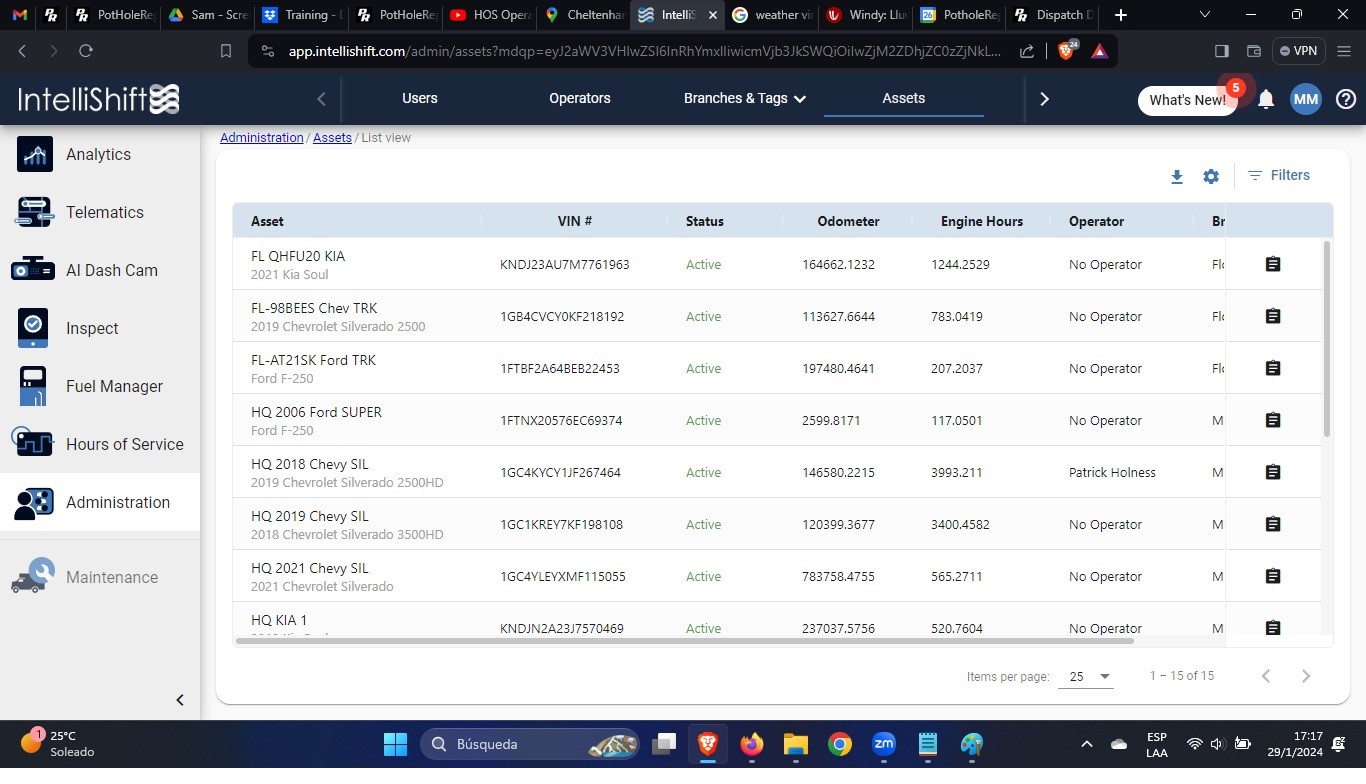Open AI Dash Cam module
Screen dimensions: 1366x784
[x=111, y=270]
